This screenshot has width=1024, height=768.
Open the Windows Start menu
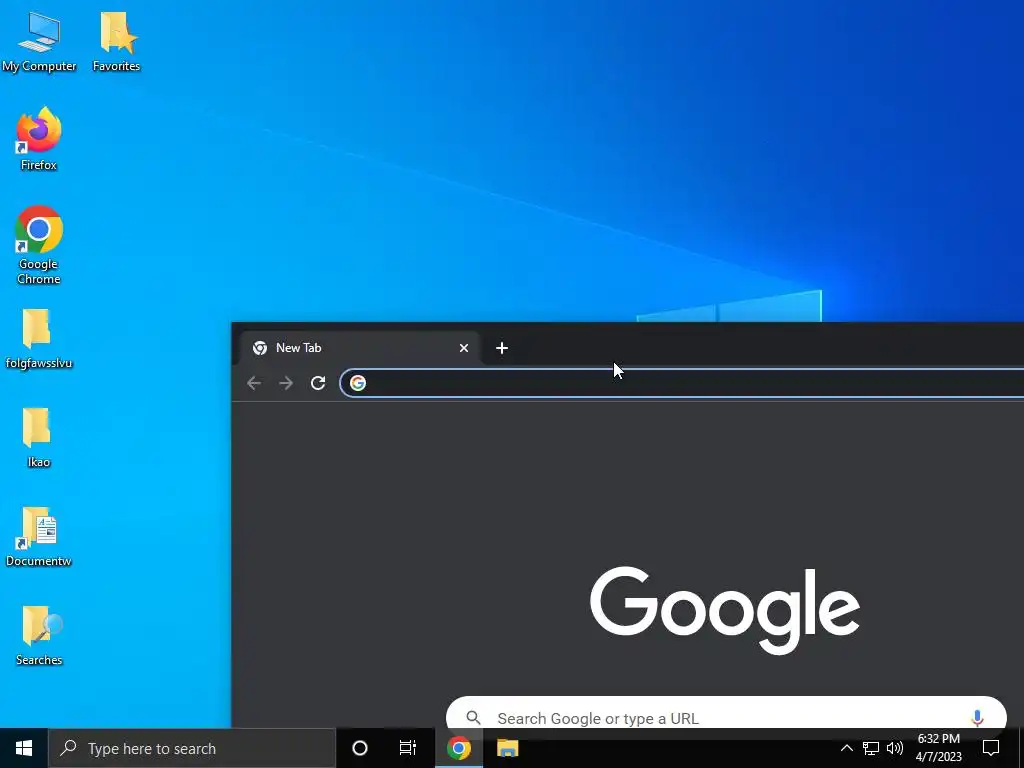click(x=24, y=748)
